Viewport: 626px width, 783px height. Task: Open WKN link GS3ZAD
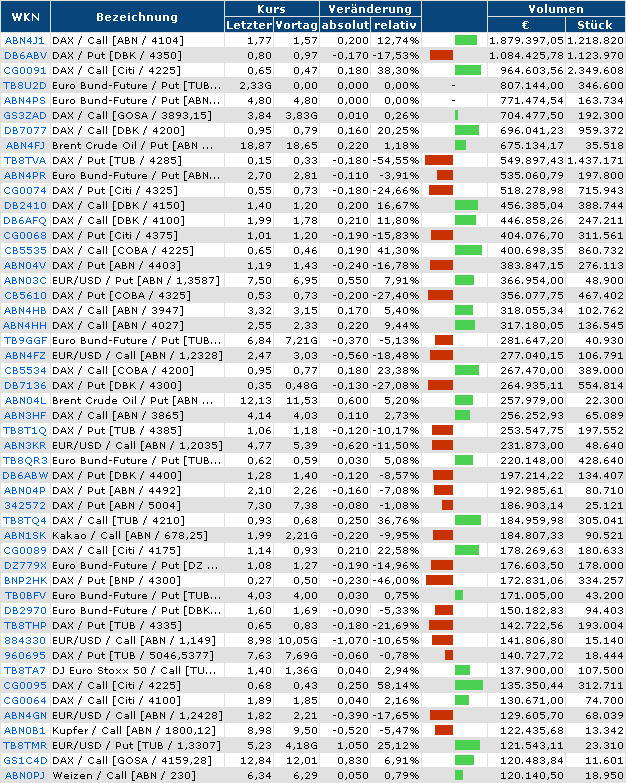click(25, 115)
